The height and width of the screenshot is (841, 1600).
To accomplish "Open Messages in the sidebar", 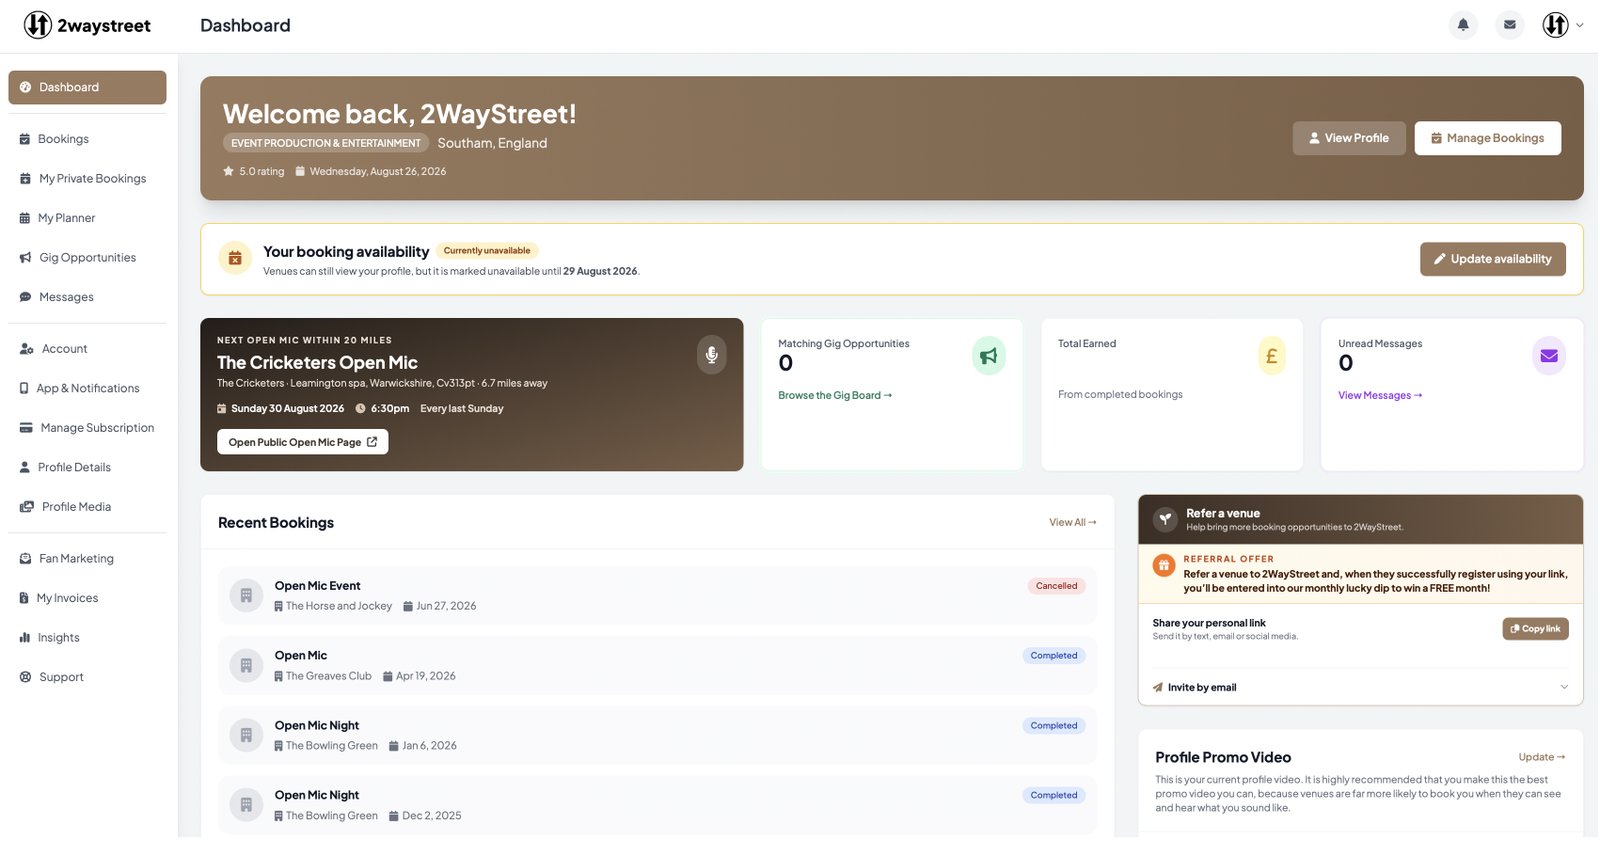I will click(x=87, y=297).
